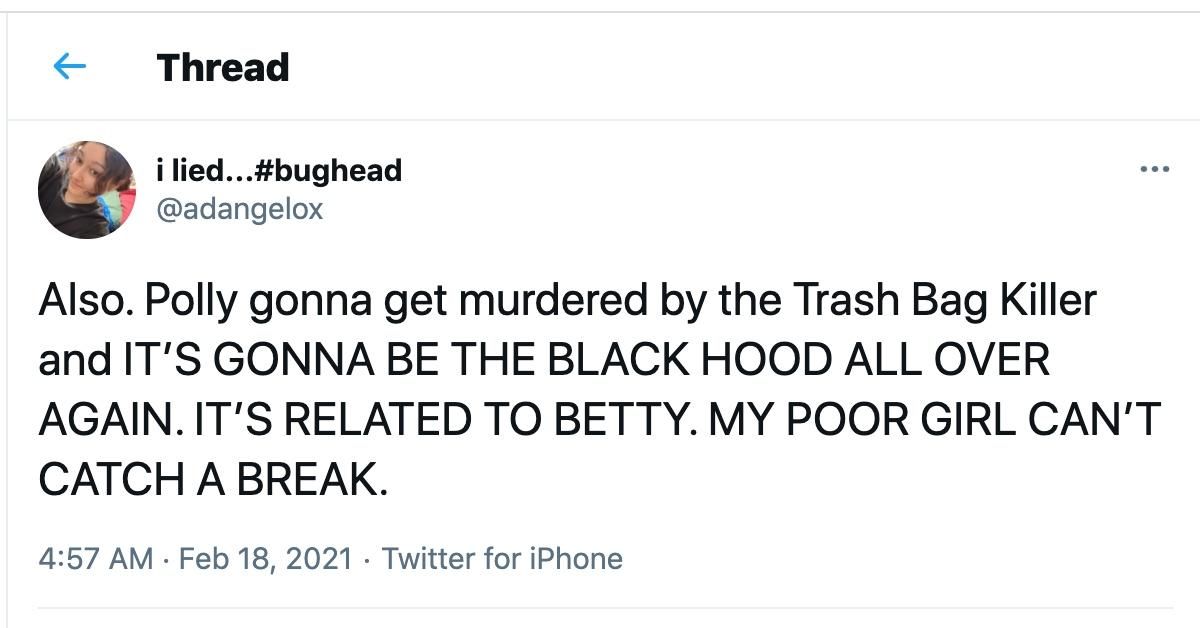Viewport: 1200px width, 628px height.
Task: Open the 4:57 AM timestamp link
Action: point(96,558)
